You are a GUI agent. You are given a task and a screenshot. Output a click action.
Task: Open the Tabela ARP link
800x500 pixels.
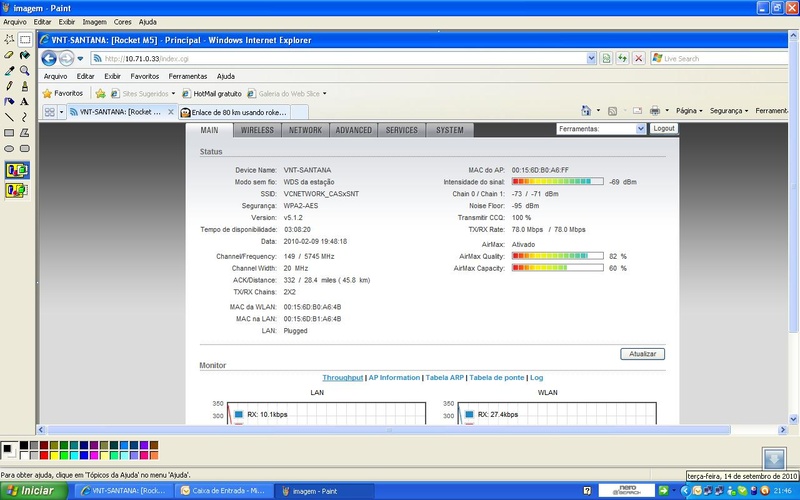tap(444, 378)
